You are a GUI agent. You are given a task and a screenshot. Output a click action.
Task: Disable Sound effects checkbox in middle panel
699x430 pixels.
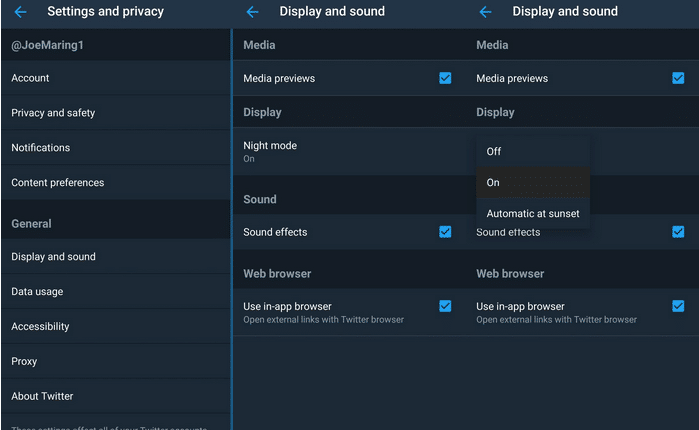445,232
